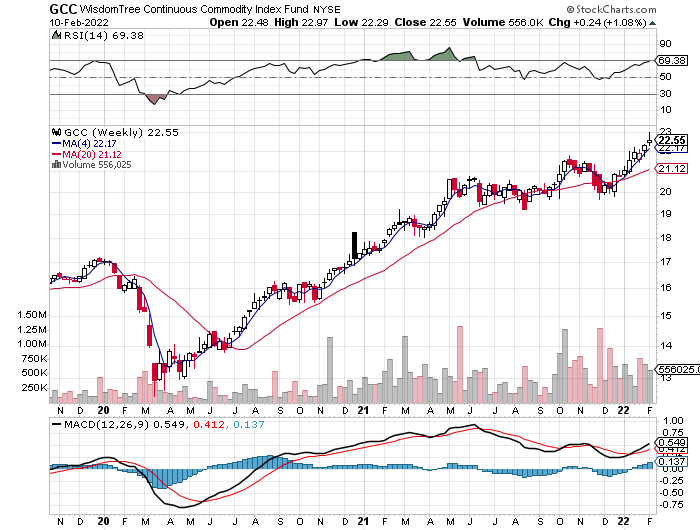Click the 17 price axis label
This screenshot has width=700, height=530.
665,262
